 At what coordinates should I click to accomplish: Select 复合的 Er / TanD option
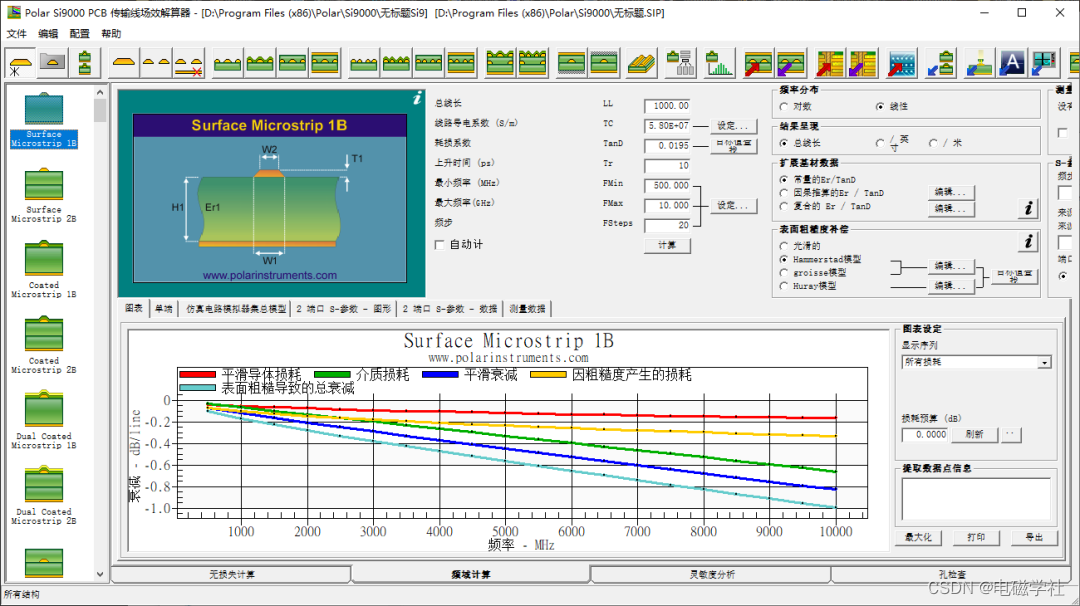784,206
